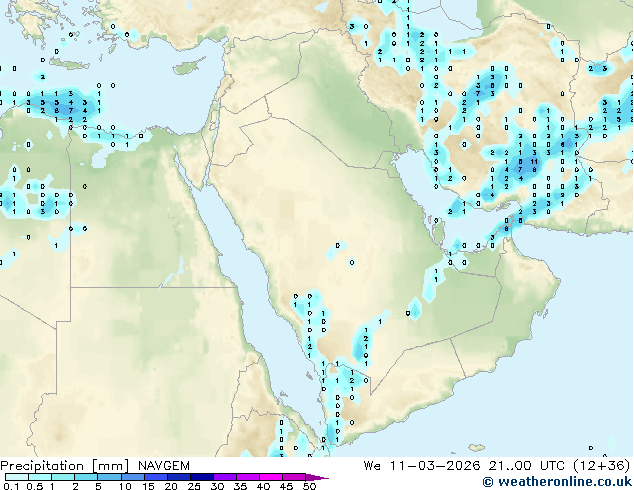The image size is (634, 490).
Task: Click the "45" legend scale label
Action: point(286,486)
